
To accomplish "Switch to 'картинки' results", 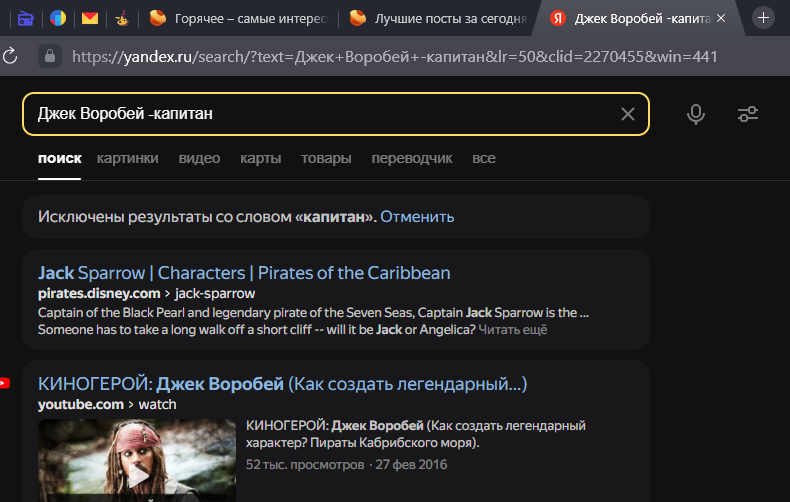I will click(x=127, y=158).
